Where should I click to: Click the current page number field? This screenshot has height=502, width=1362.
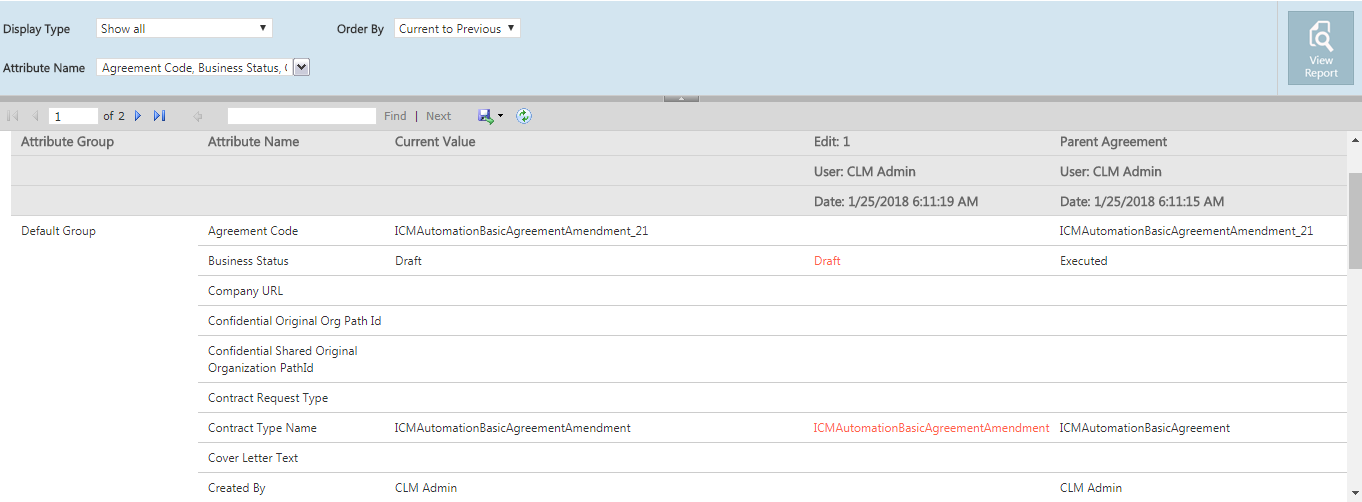click(73, 116)
